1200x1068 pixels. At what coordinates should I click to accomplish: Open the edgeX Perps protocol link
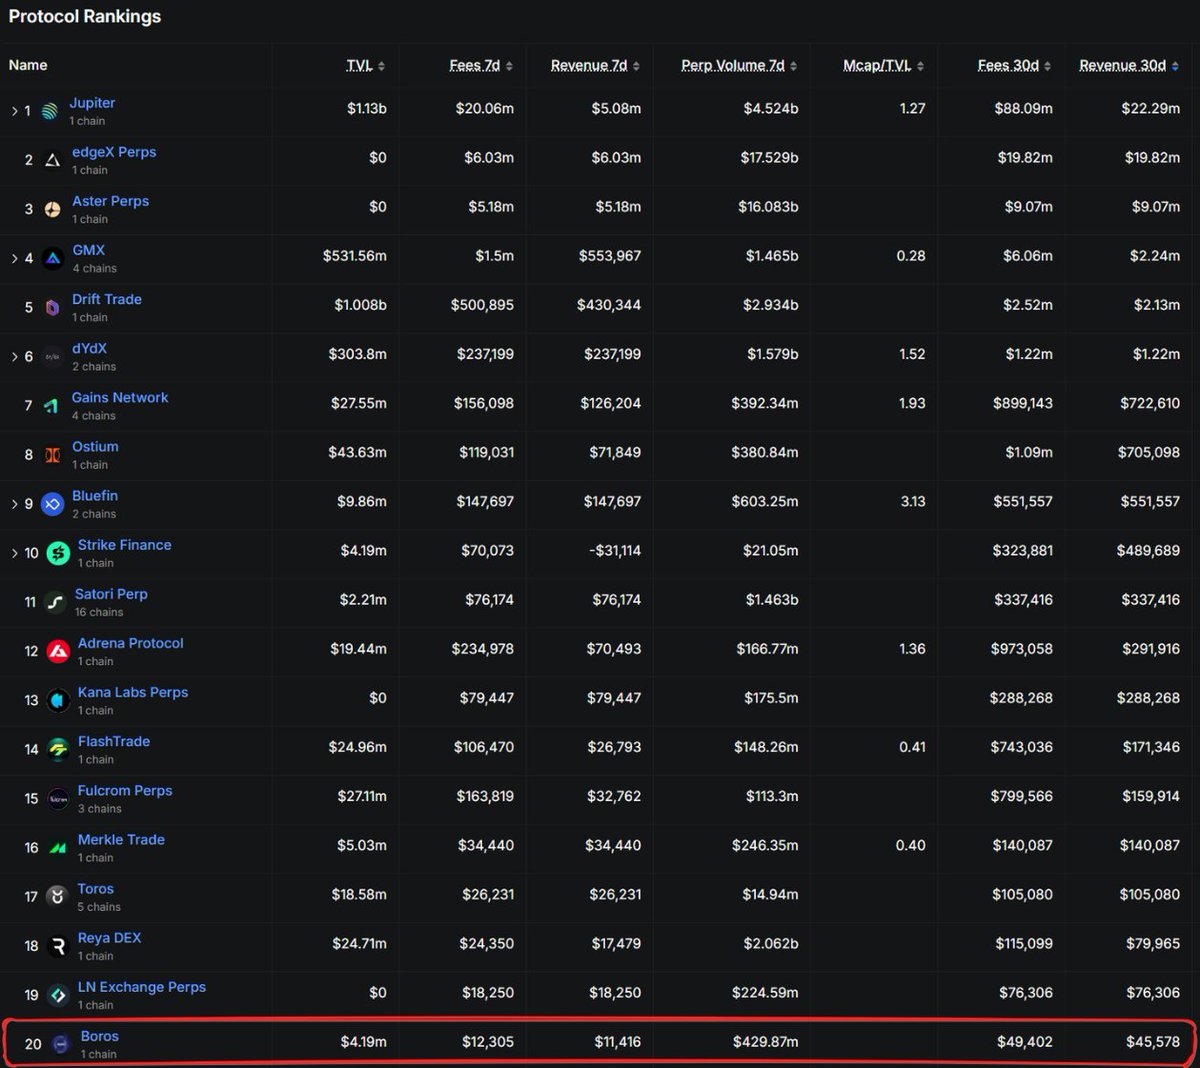[114, 152]
